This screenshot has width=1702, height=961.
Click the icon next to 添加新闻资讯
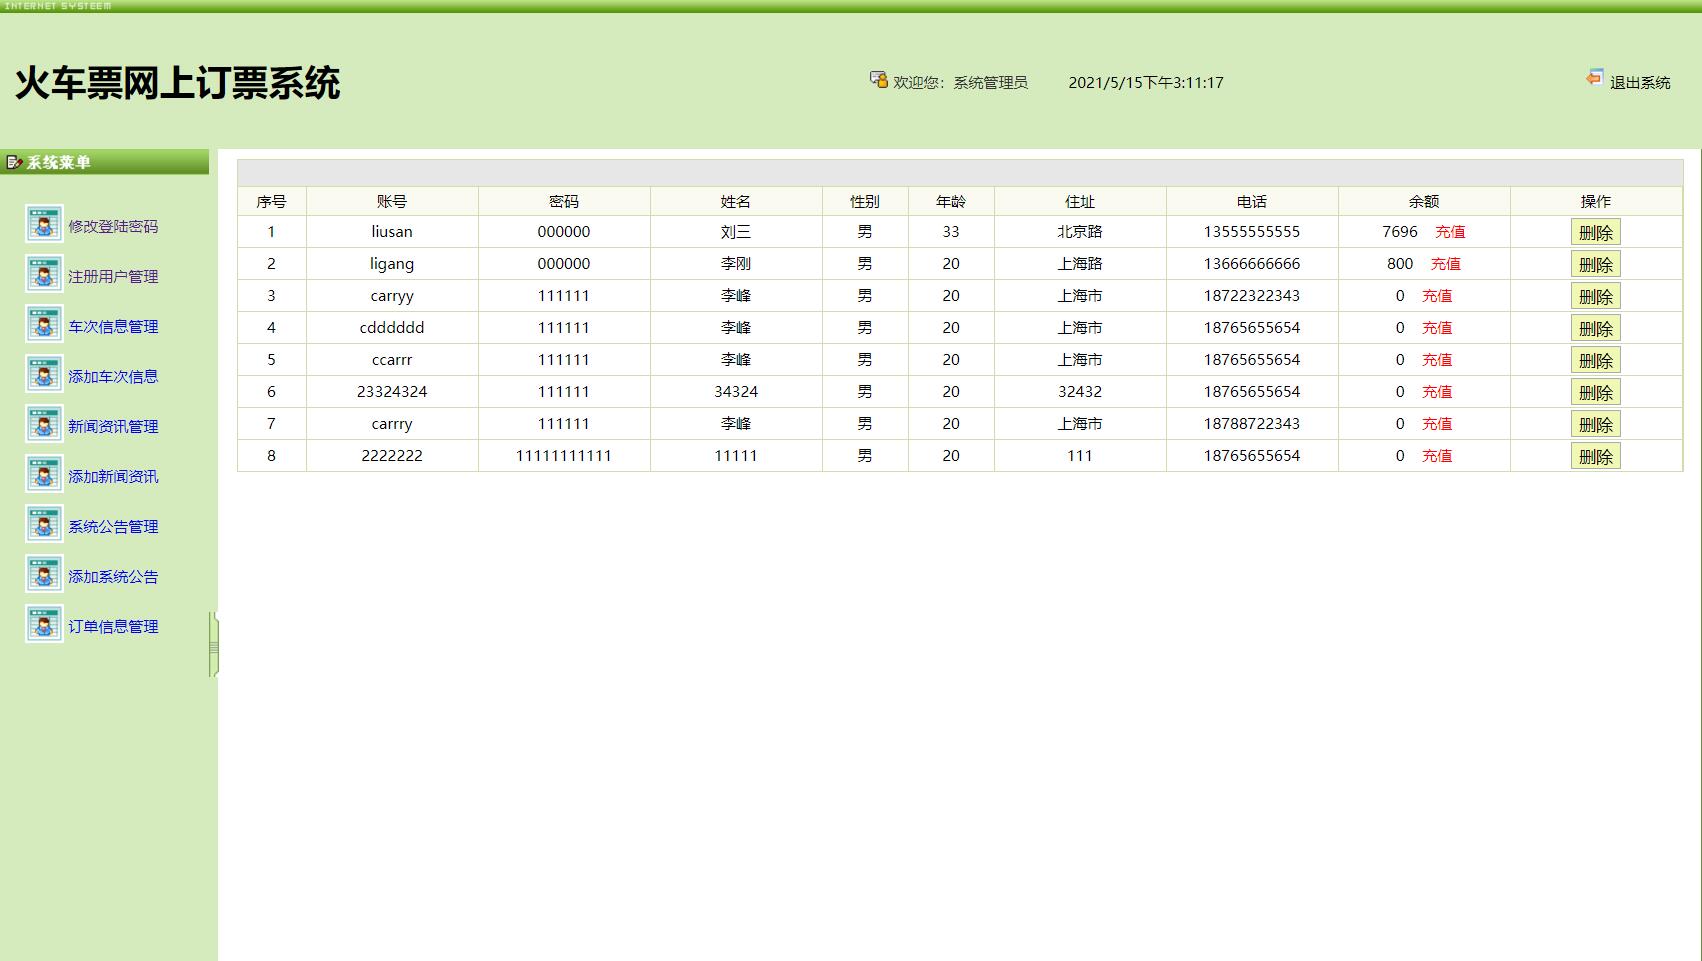(x=44, y=474)
